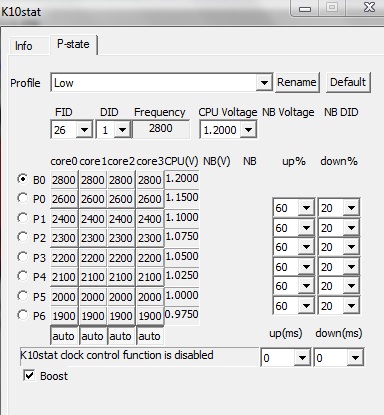The image size is (384, 415).
Task: Open the down% dropdown in P4 row
Action: point(339,286)
